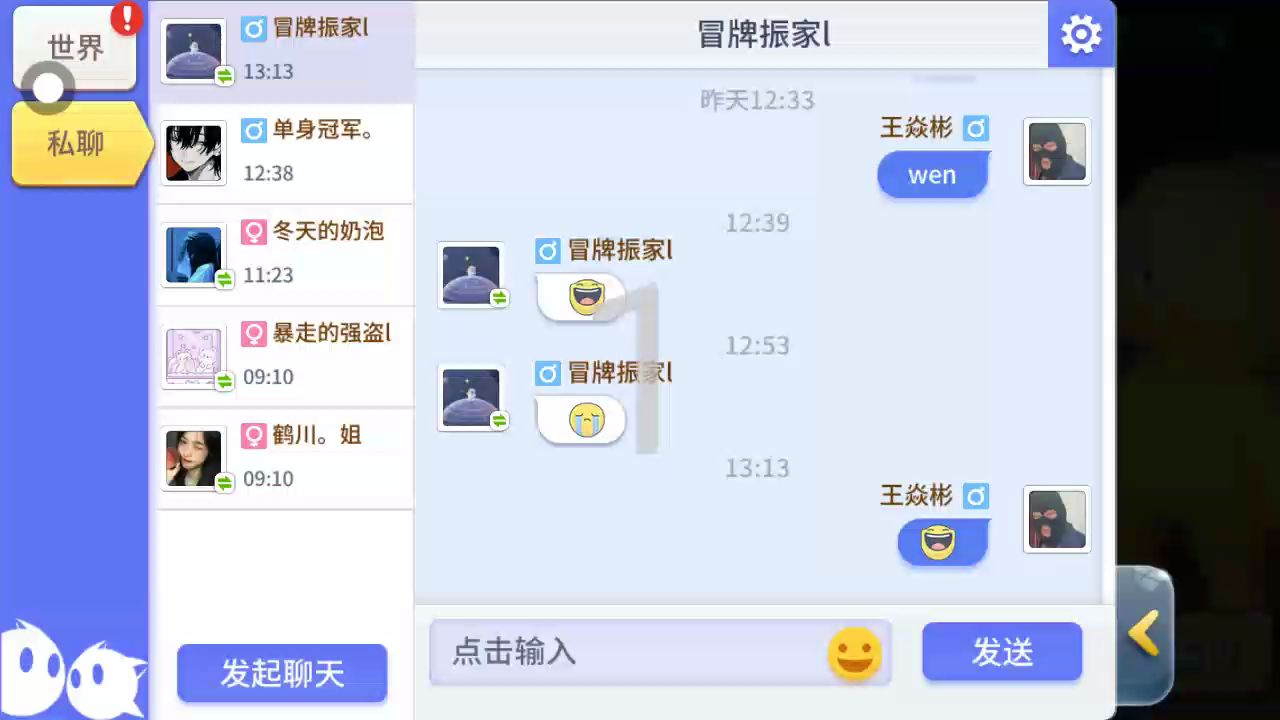
Task: Click the white floating circle button
Action: pyautogui.click(x=47, y=87)
